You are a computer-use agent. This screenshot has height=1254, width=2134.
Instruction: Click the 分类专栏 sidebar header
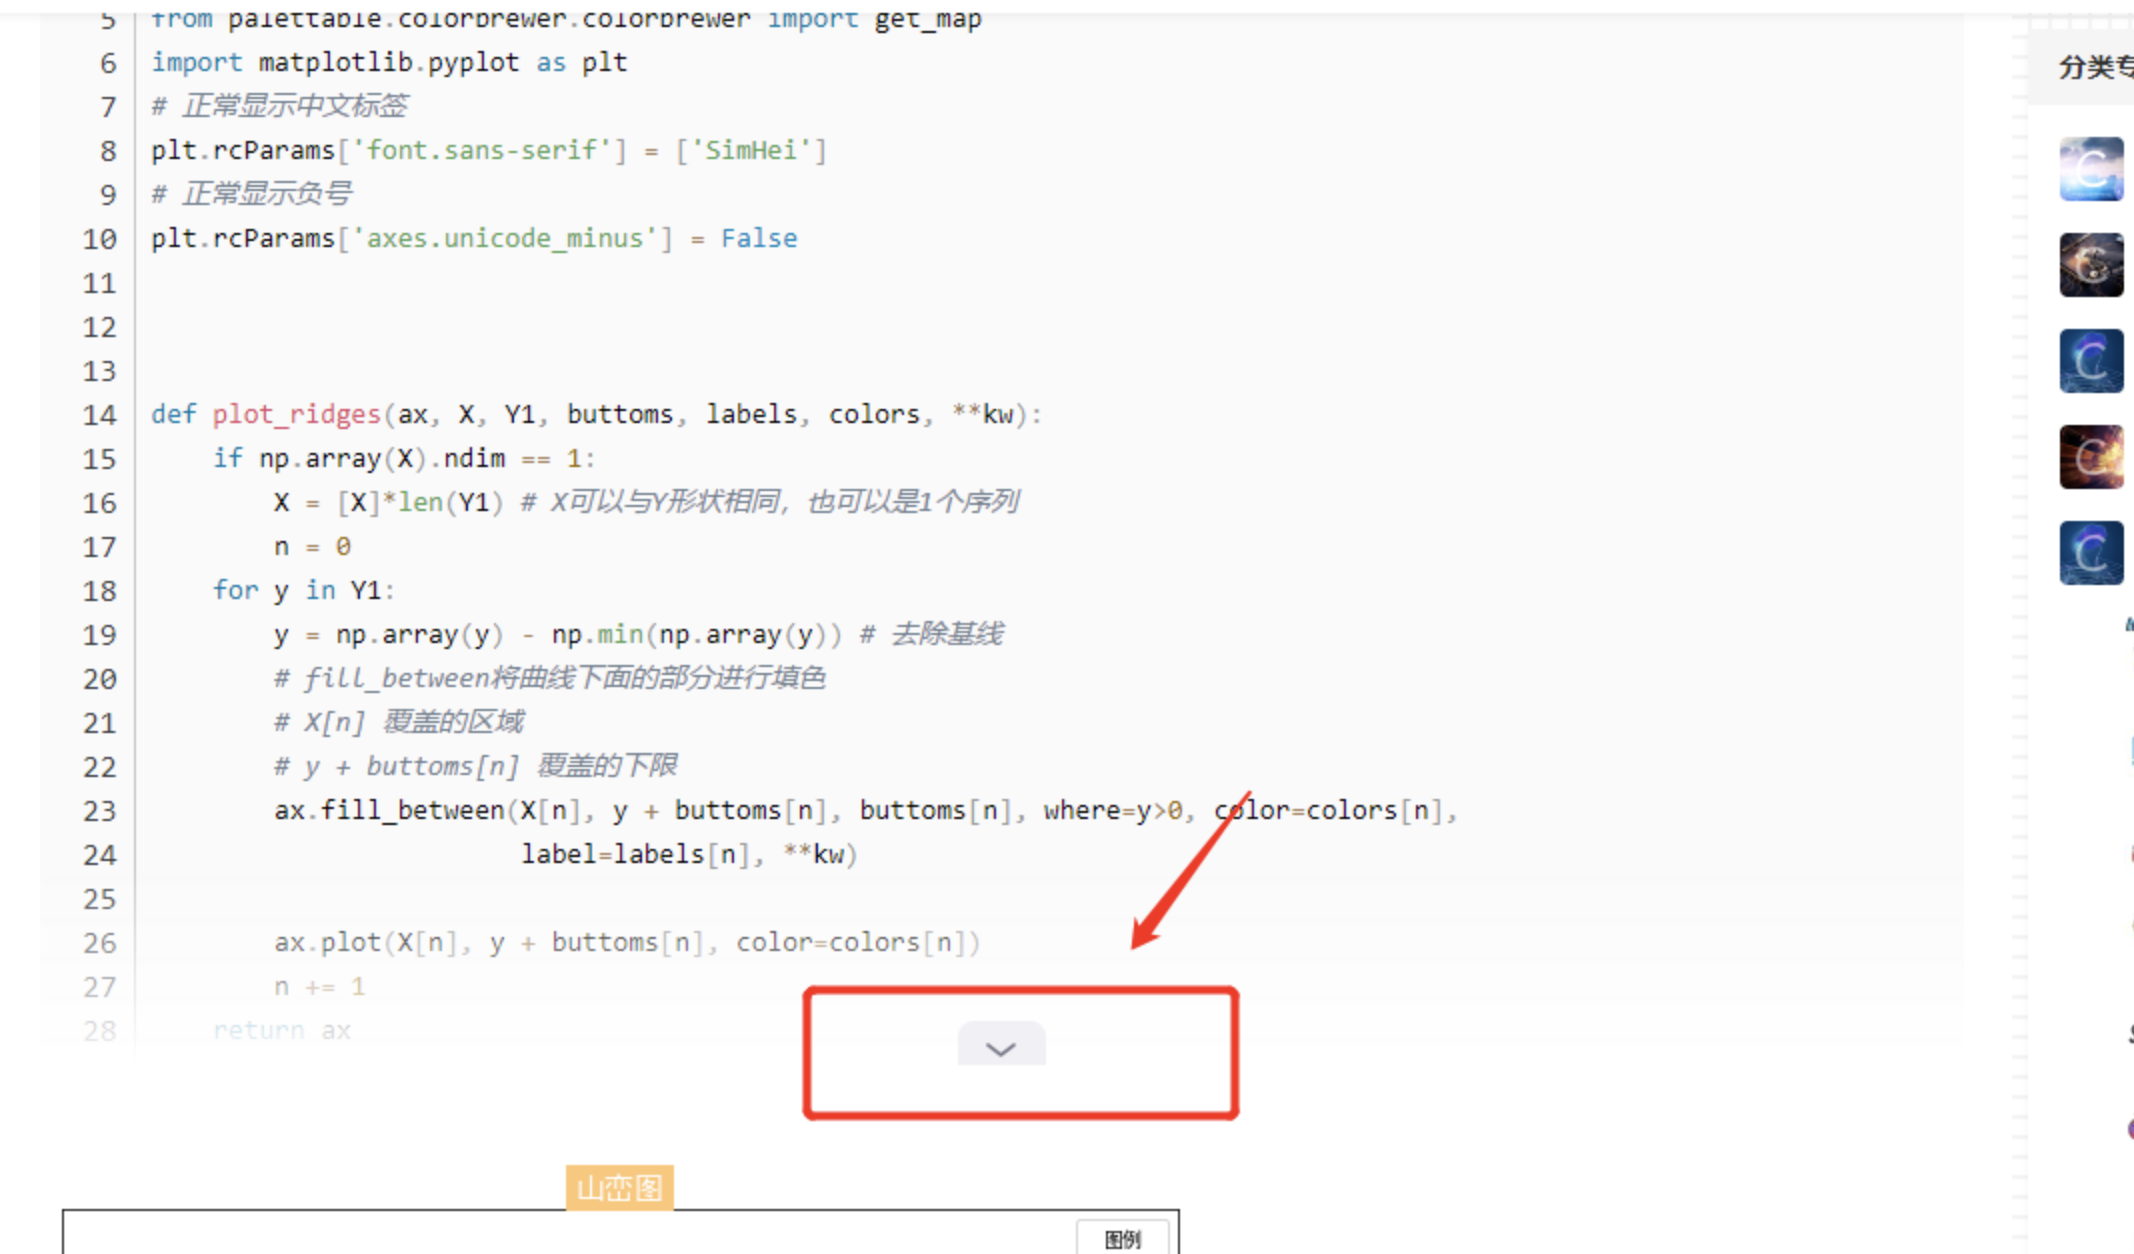pyautogui.click(x=2094, y=68)
